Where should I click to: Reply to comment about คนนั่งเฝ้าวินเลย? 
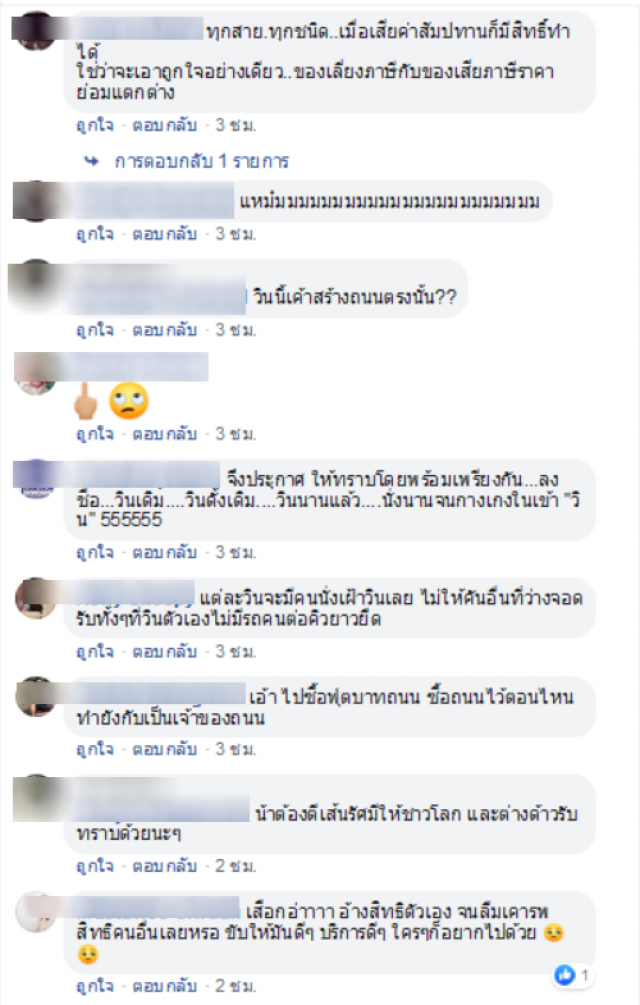click(x=165, y=651)
